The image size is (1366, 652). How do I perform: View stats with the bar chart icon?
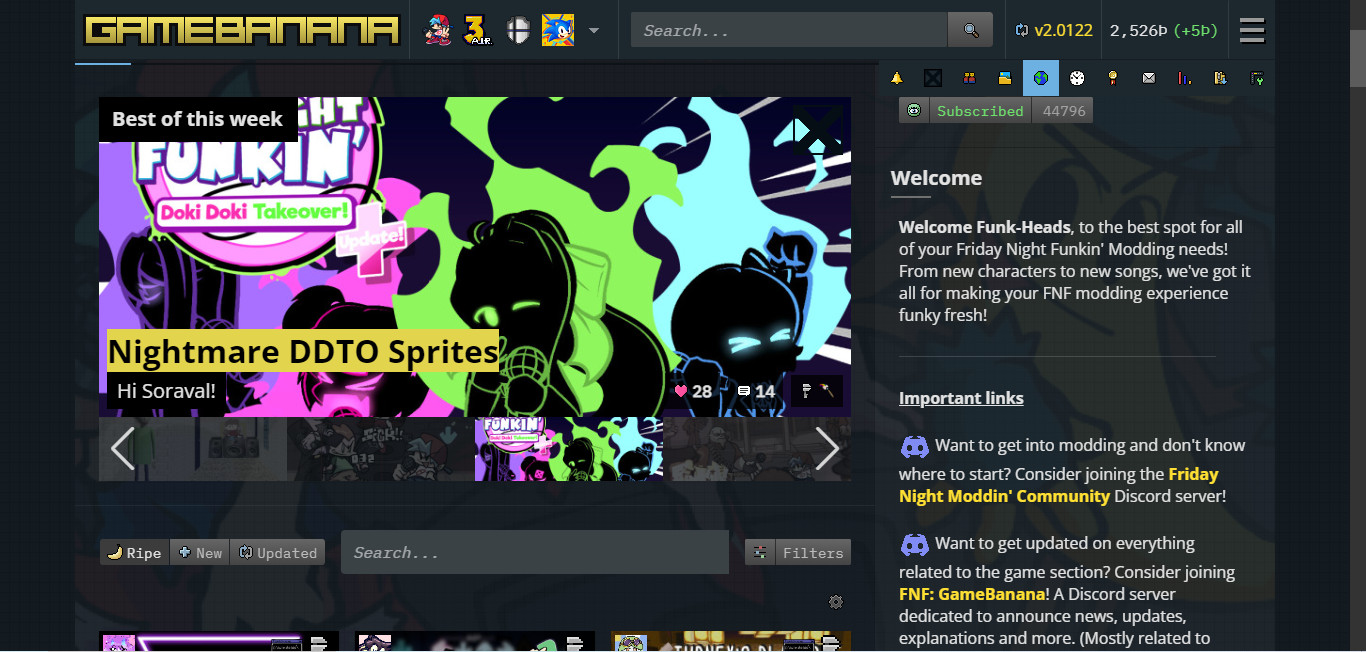pyautogui.click(x=1184, y=77)
